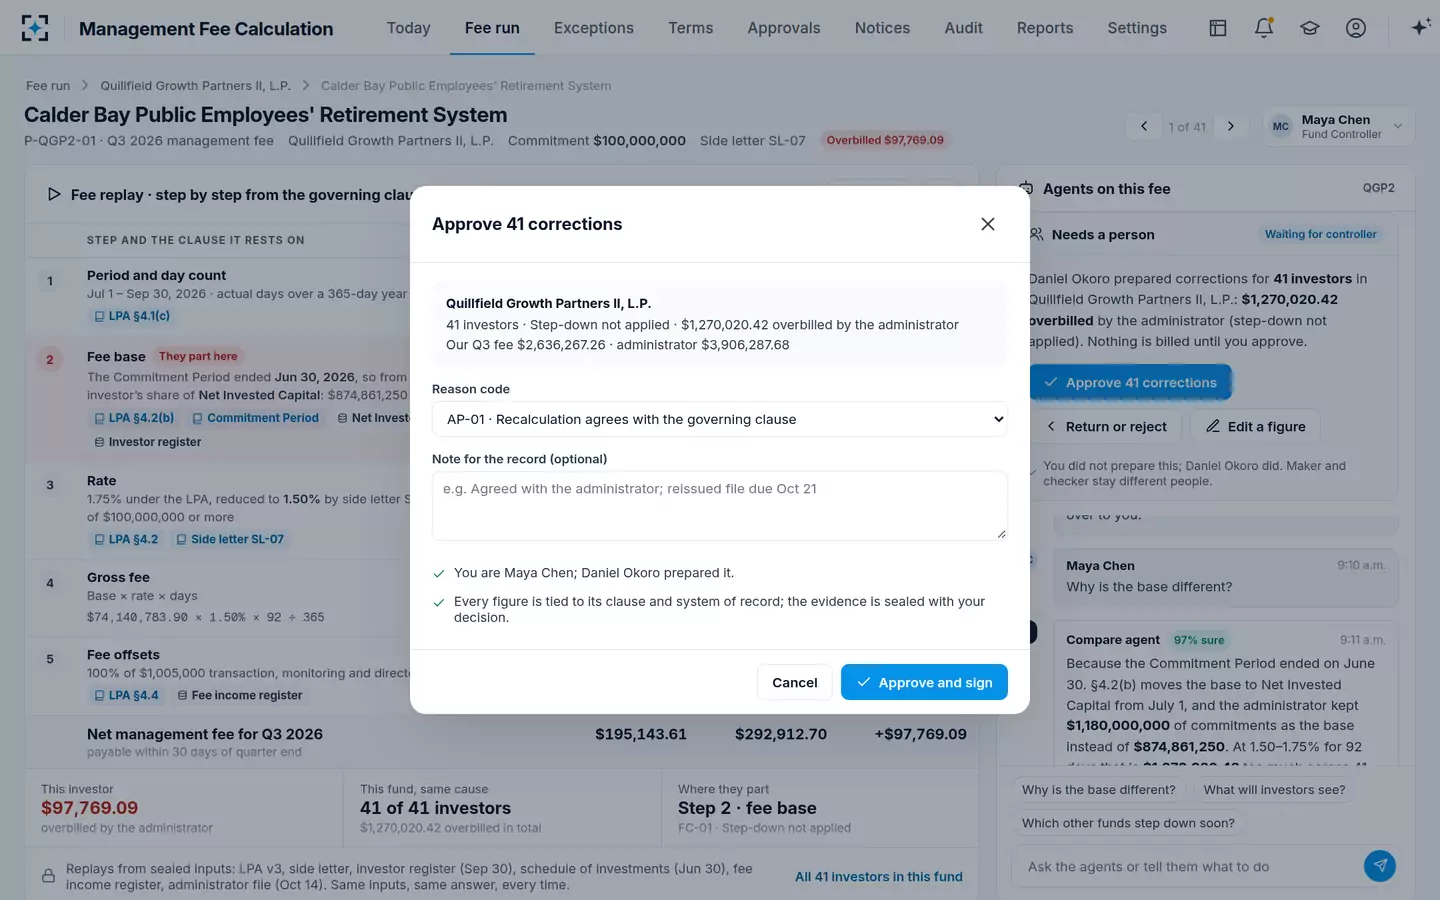Viewport: 1440px width, 900px height.
Task: Open notifications bell icon
Action: (1264, 28)
